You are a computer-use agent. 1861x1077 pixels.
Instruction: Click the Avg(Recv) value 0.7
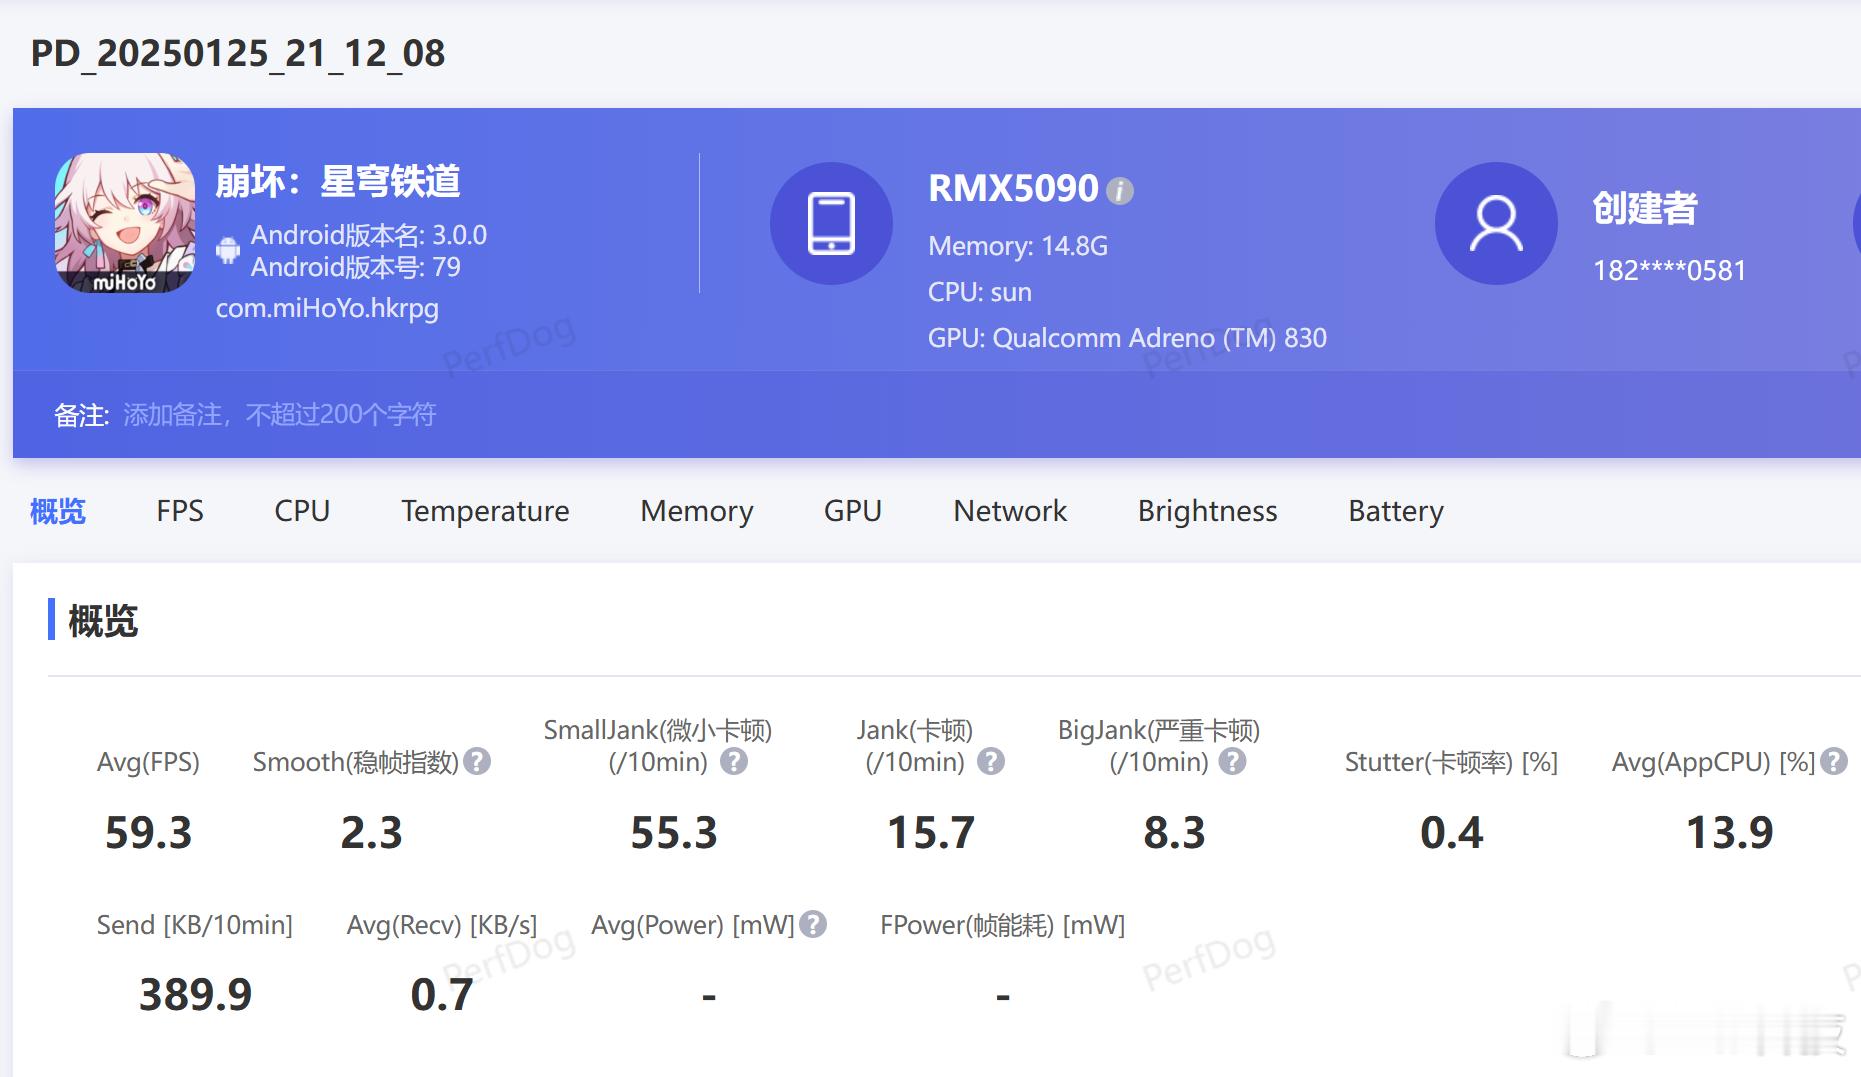(x=441, y=995)
